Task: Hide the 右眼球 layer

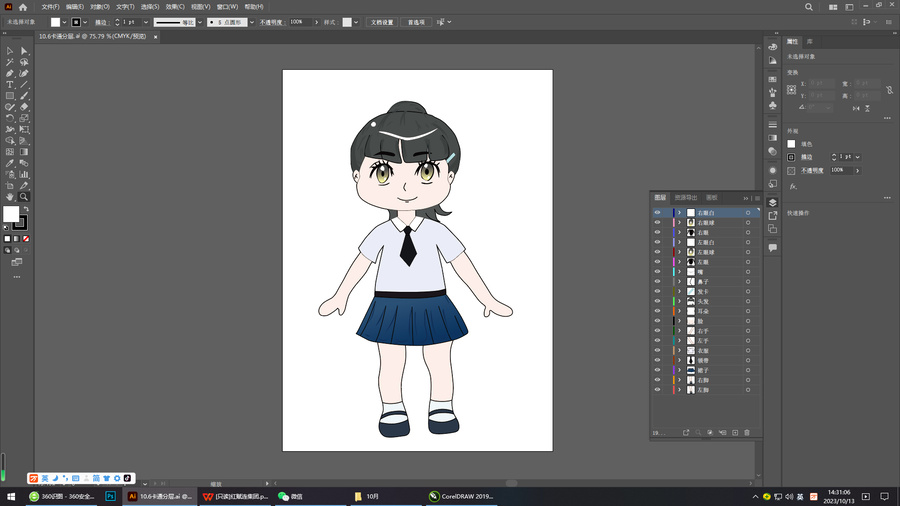Action: click(657, 223)
